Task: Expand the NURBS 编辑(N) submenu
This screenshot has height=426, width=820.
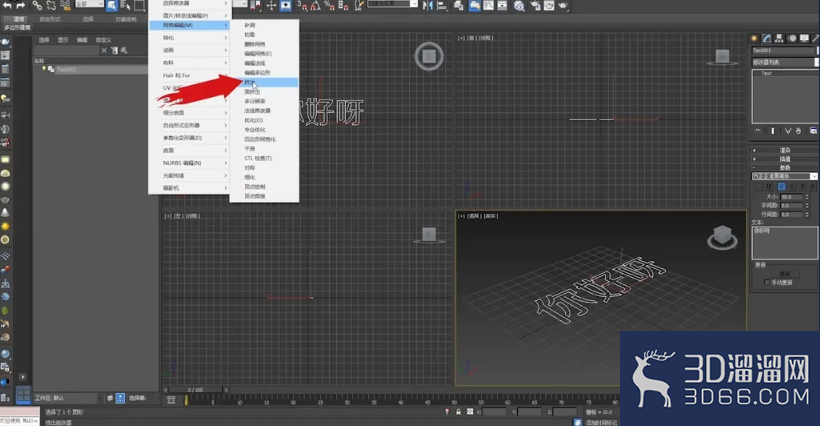Action: [x=189, y=163]
